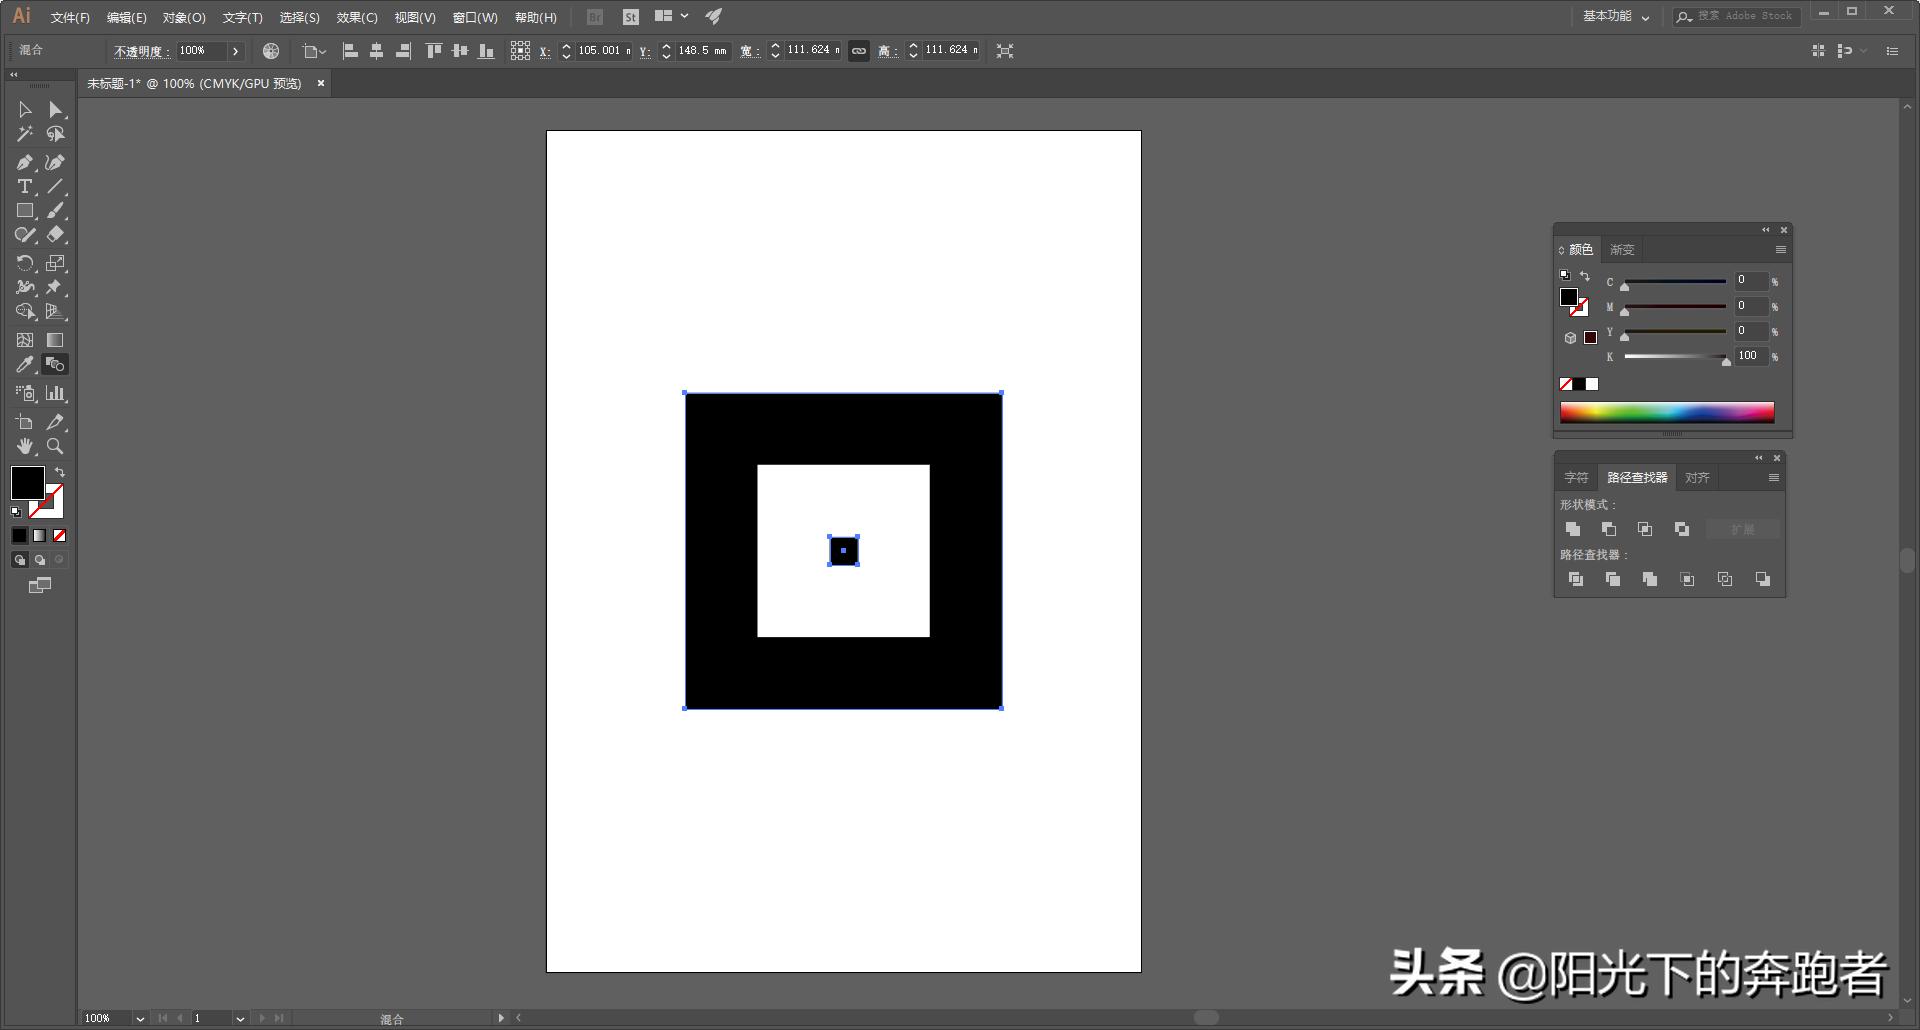Open Adobe Bridge via the Br button
The width and height of the screenshot is (1920, 1030).
point(593,17)
